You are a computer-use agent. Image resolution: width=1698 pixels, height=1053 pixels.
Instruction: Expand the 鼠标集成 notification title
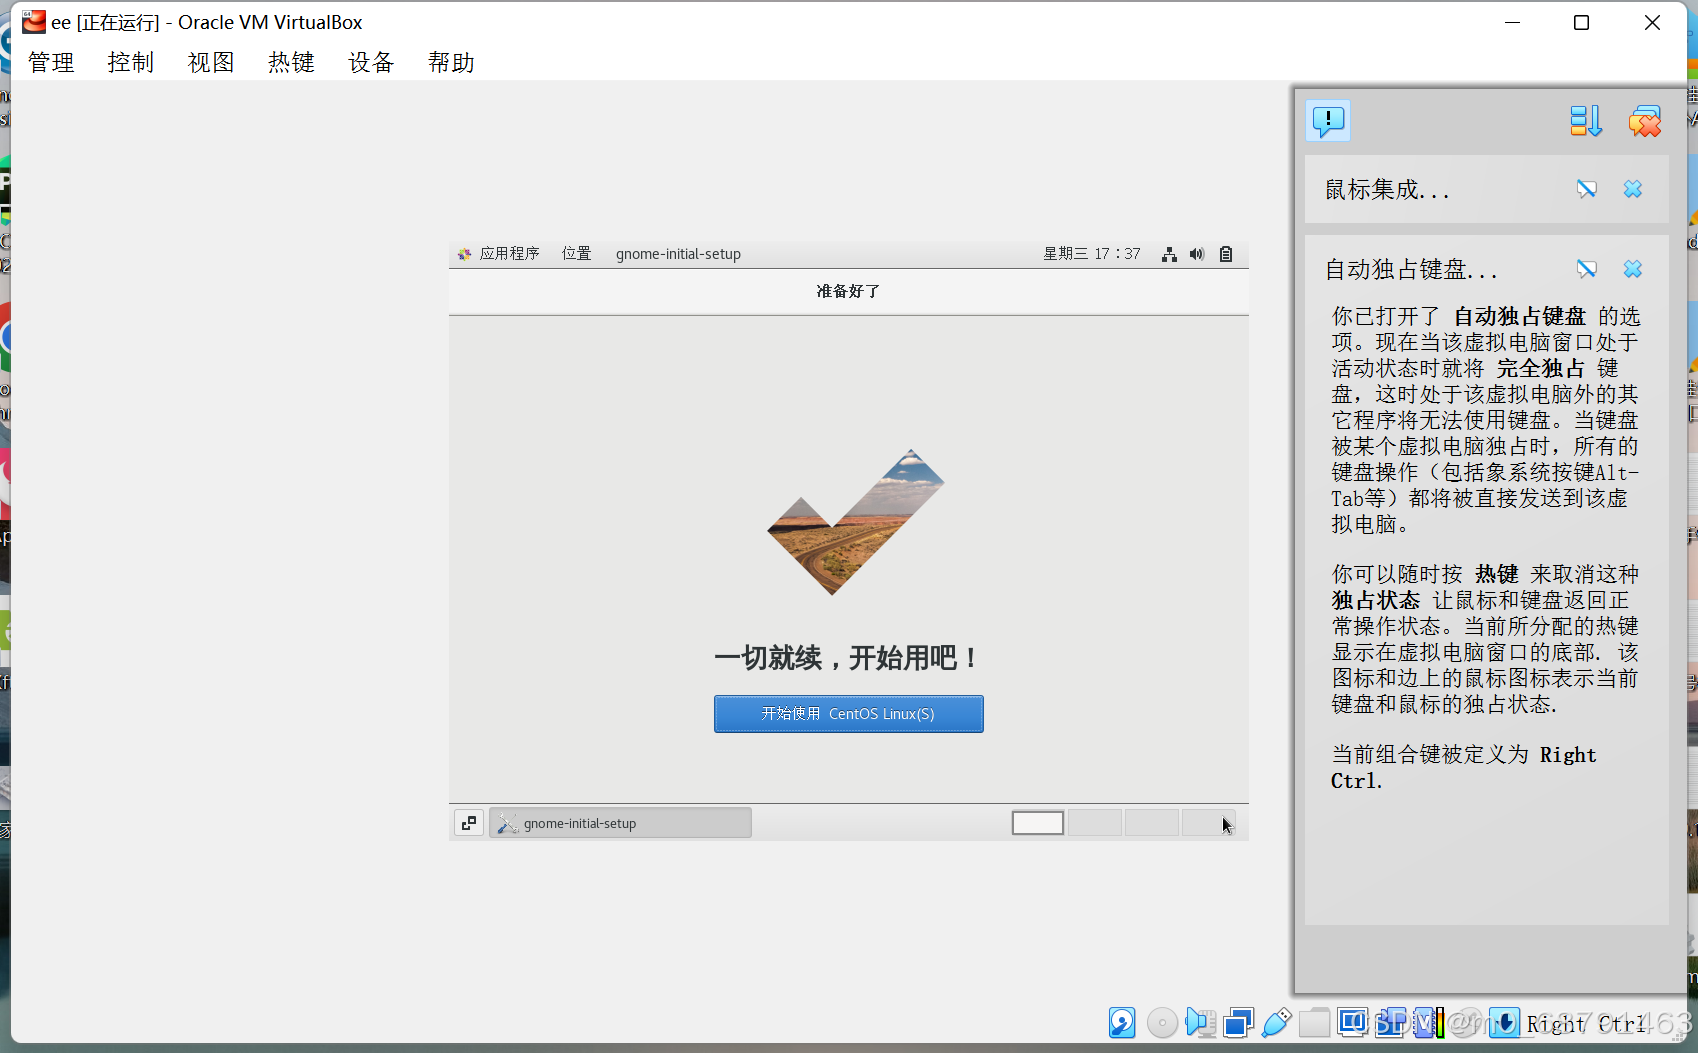tap(1387, 189)
